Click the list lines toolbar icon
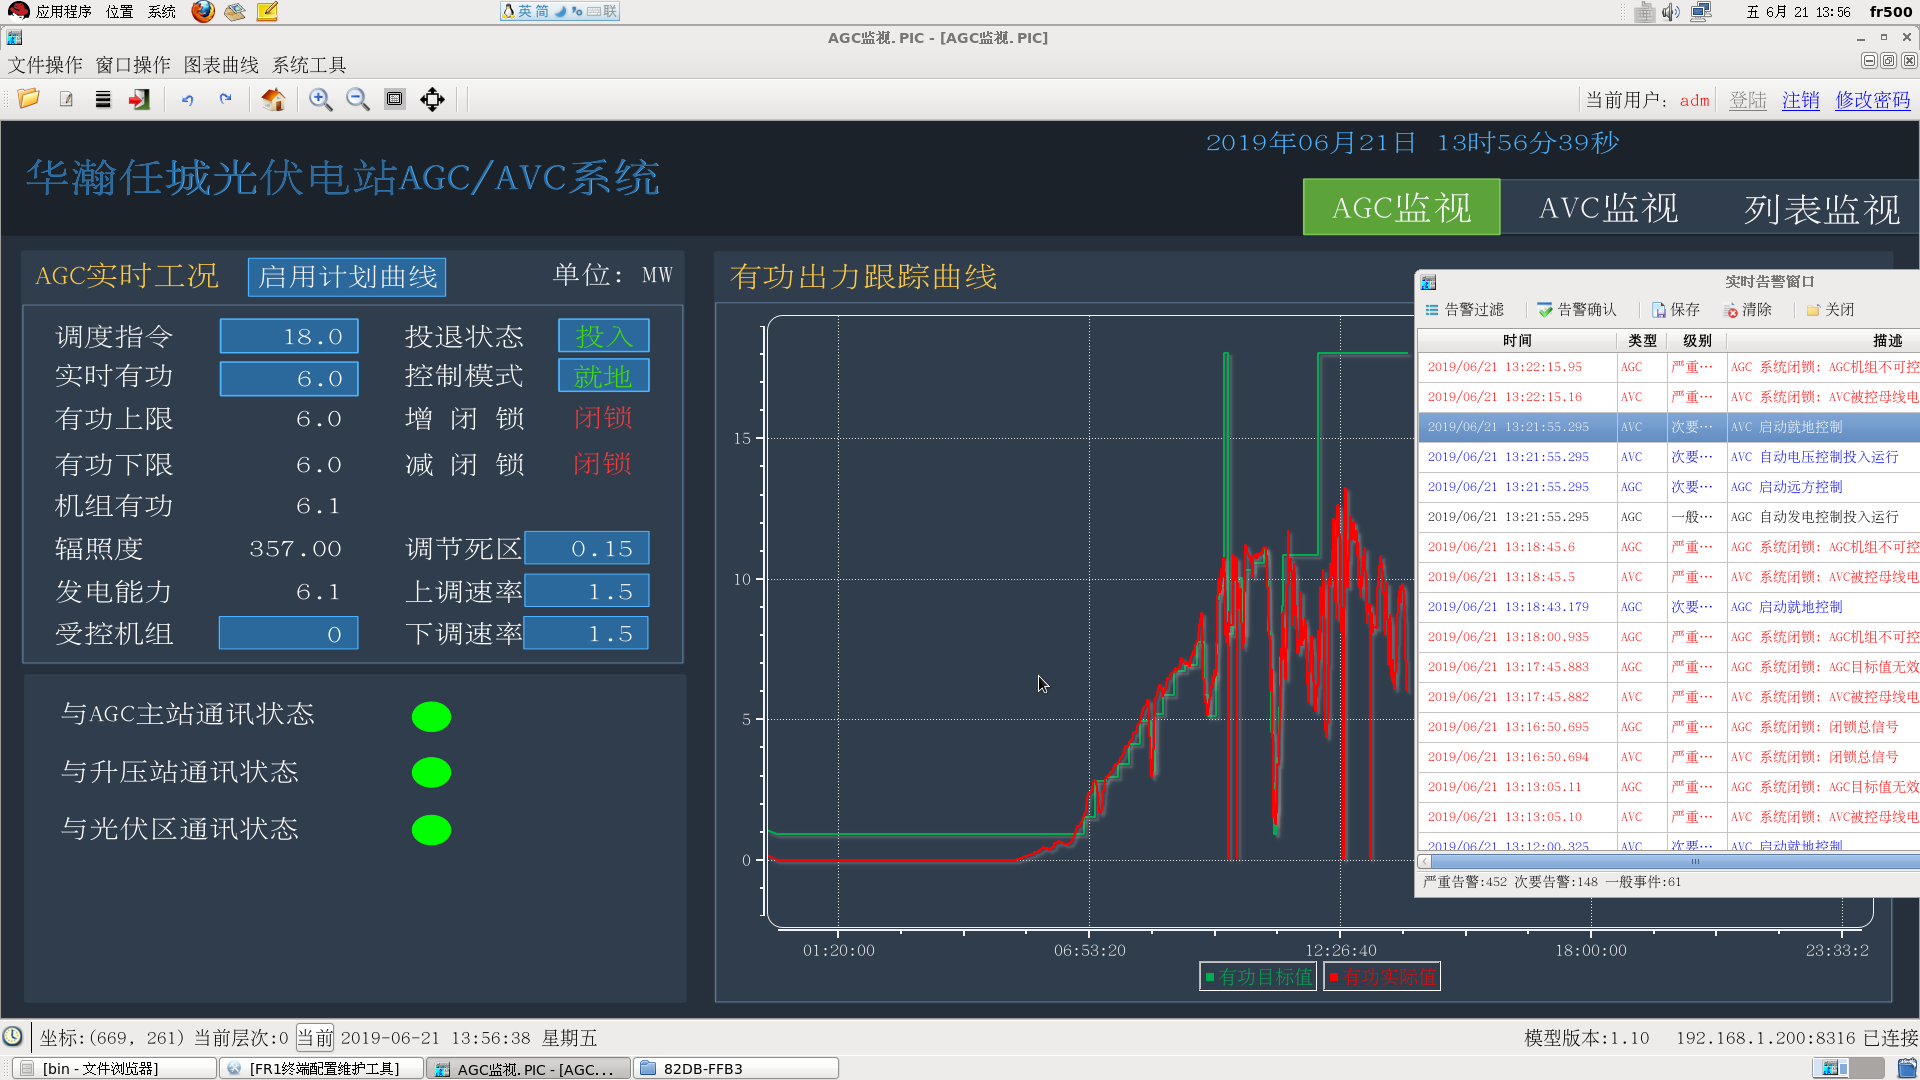This screenshot has height=1080, width=1920. pos(103,99)
